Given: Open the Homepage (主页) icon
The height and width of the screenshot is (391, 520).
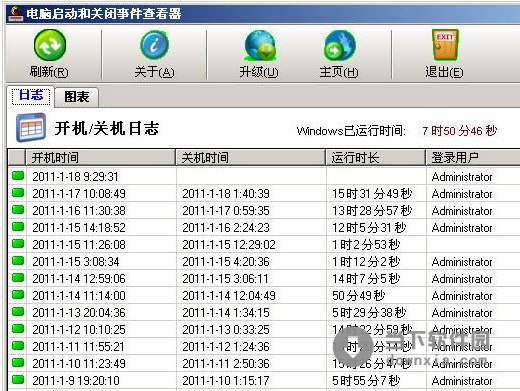Looking at the screenshot, I should point(339,46).
